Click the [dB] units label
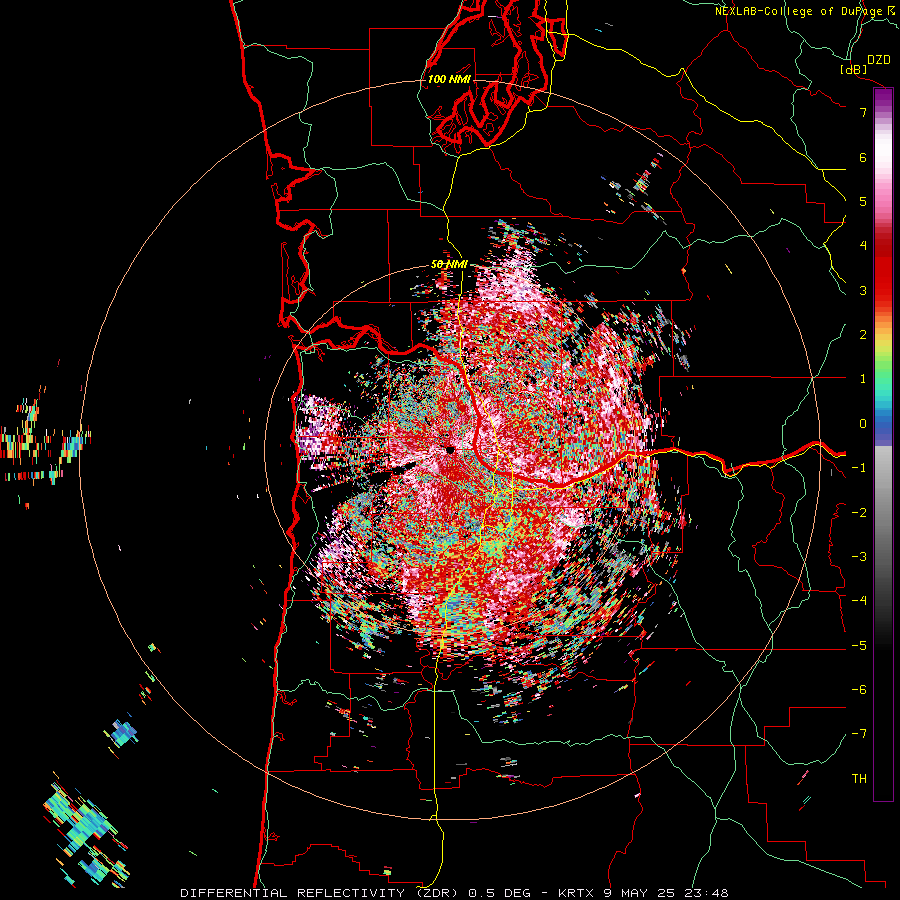The height and width of the screenshot is (900, 900). 854,69
